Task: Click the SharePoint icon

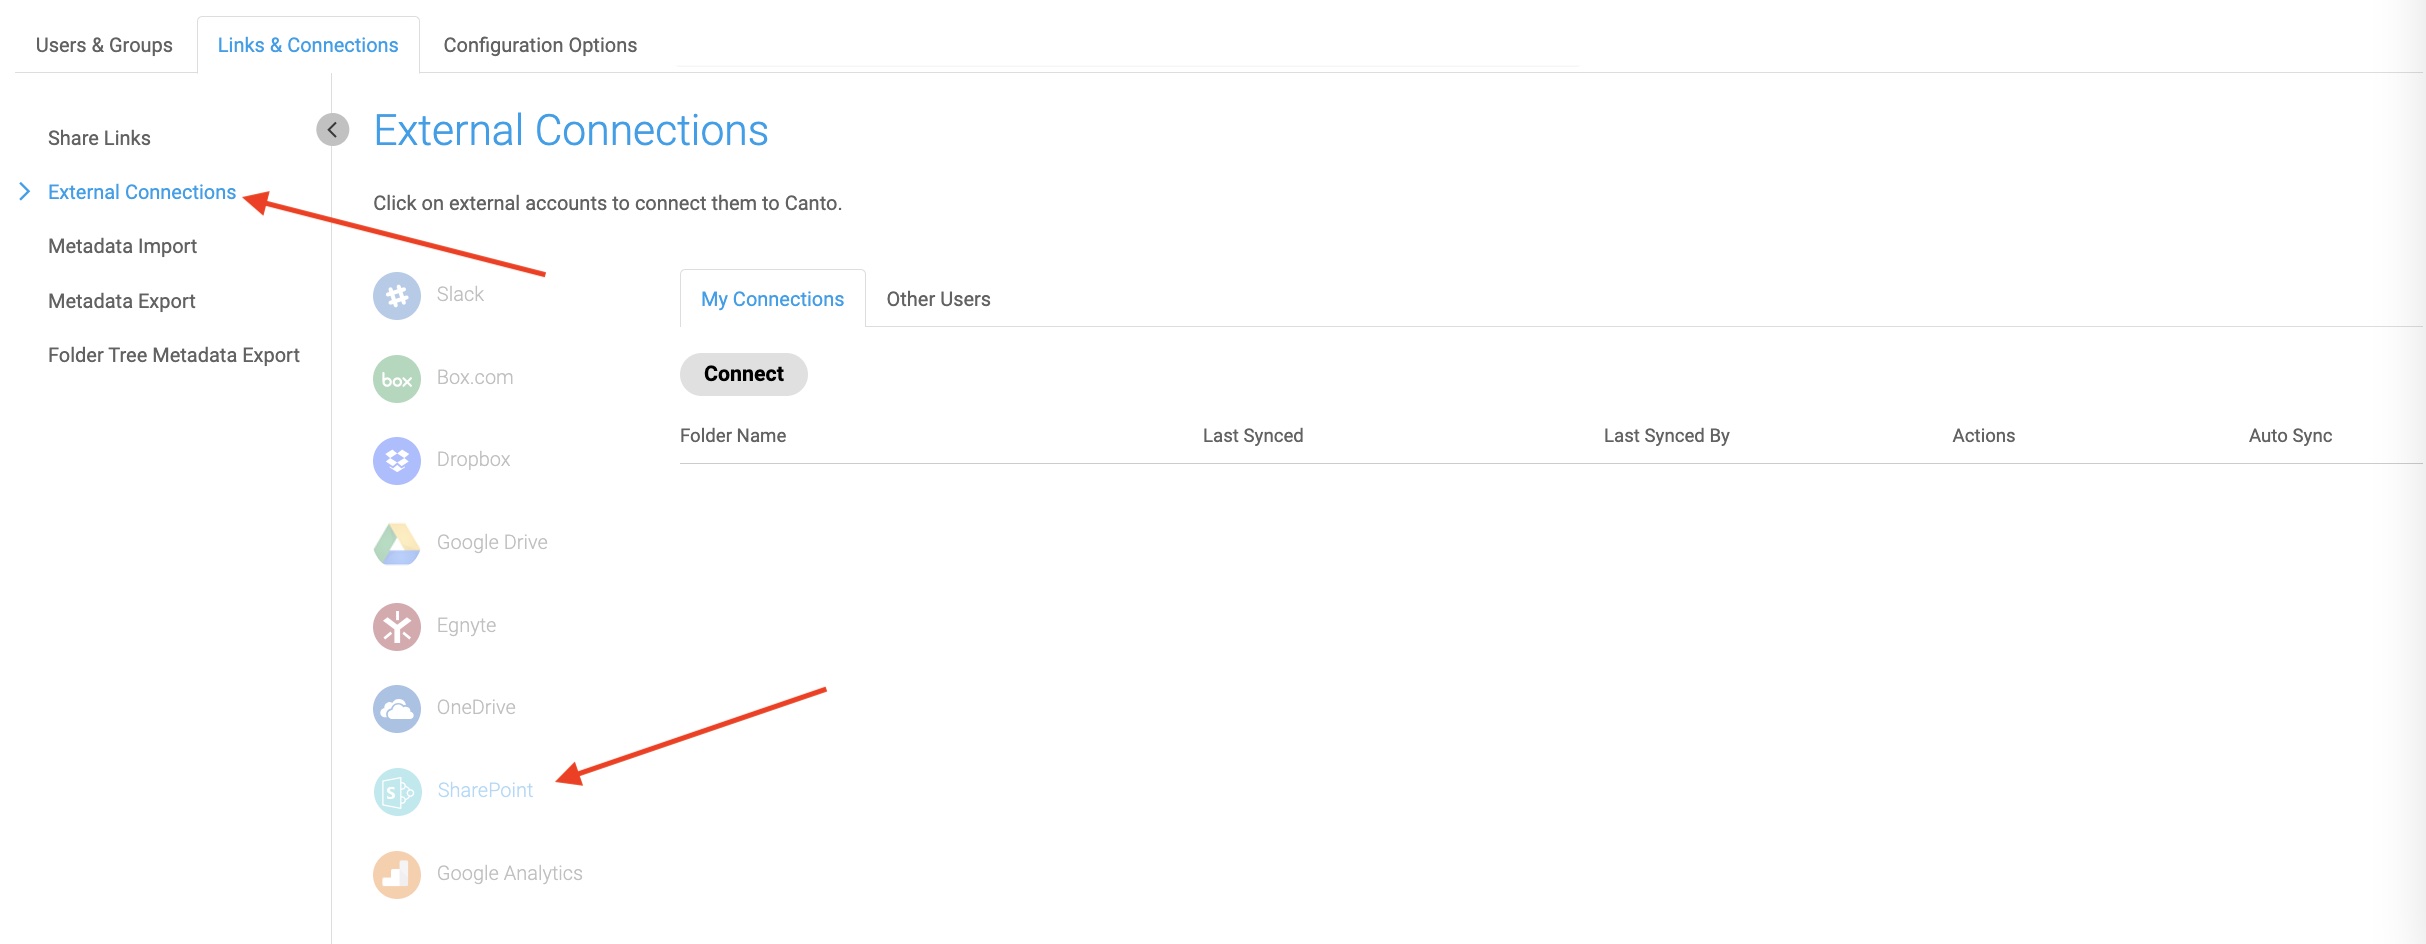Action: (397, 792)
